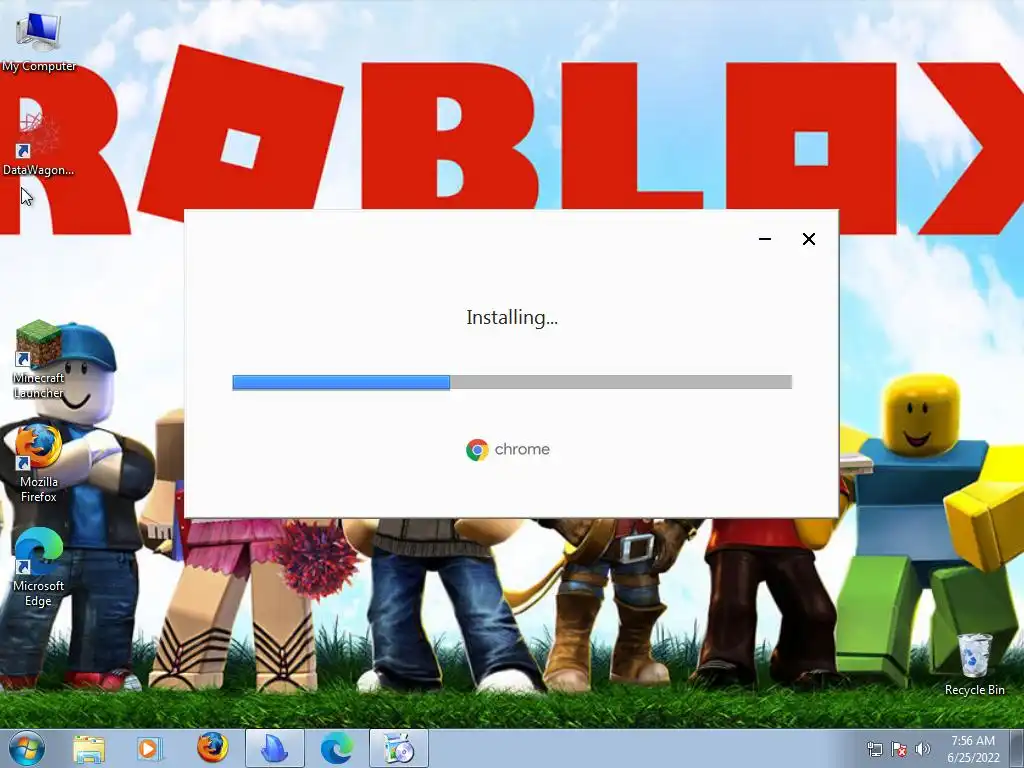Minimize the Chrome installer window
The width and height of the screenshot is (1024, 768).
765,239
